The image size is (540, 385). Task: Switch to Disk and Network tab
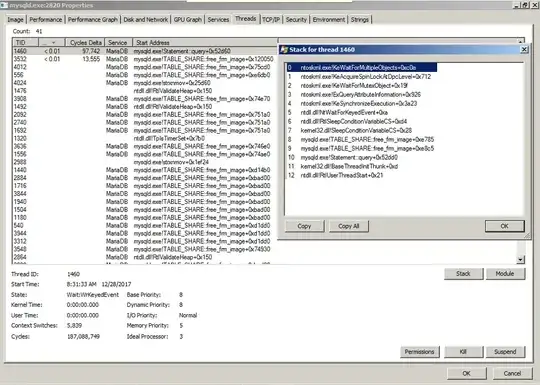[145, 20]
